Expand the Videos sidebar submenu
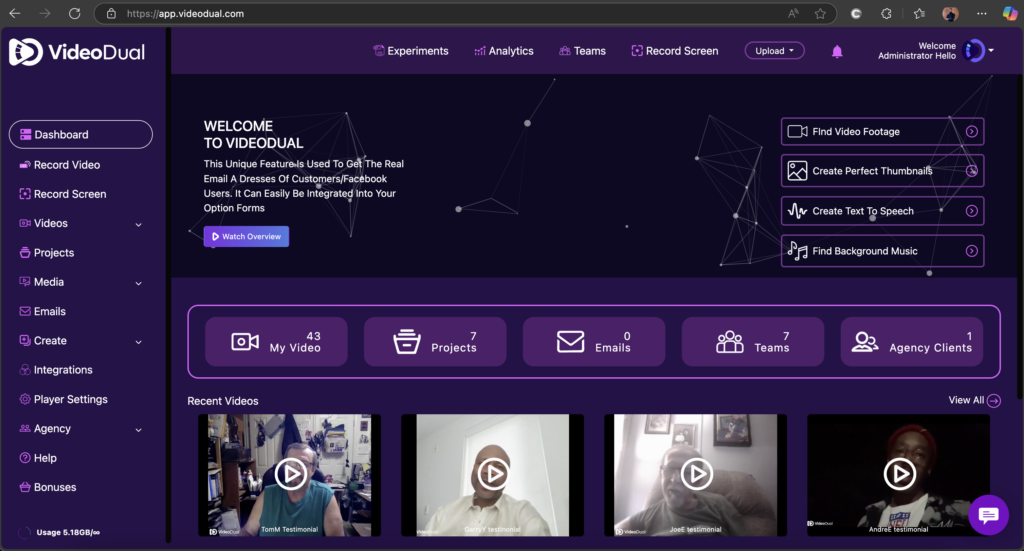 click(138, 225)
